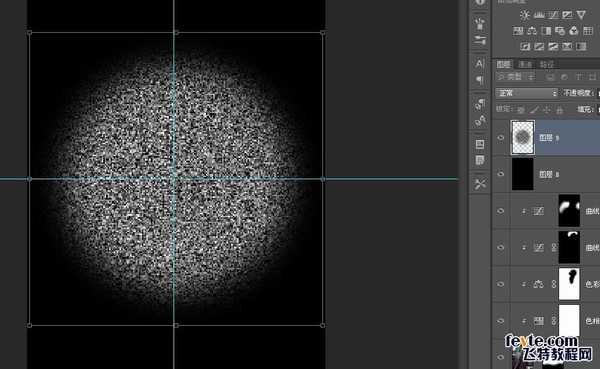Screen dimensions: 600x369
Task: Switch to the Channels tab
Action: [x=525, y=64]
